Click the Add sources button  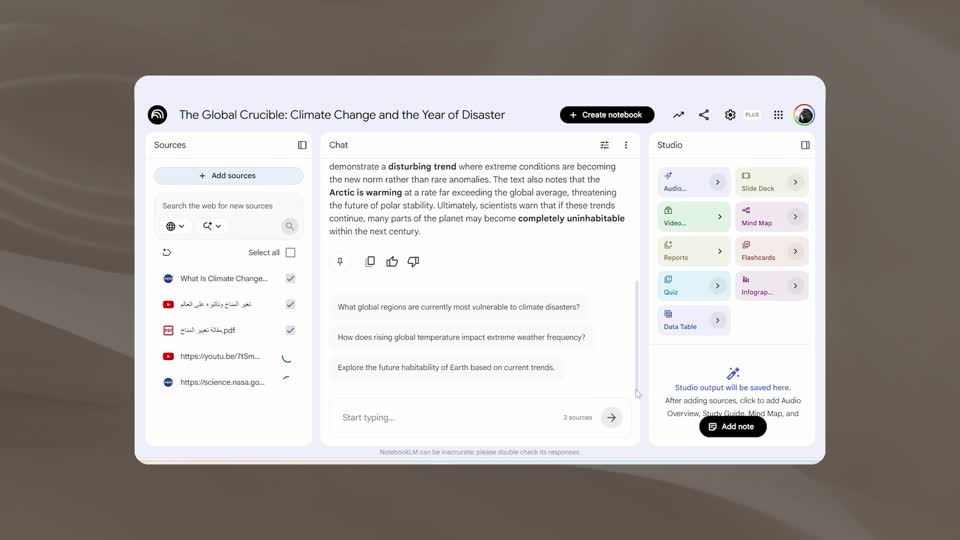tap(228, 176)
